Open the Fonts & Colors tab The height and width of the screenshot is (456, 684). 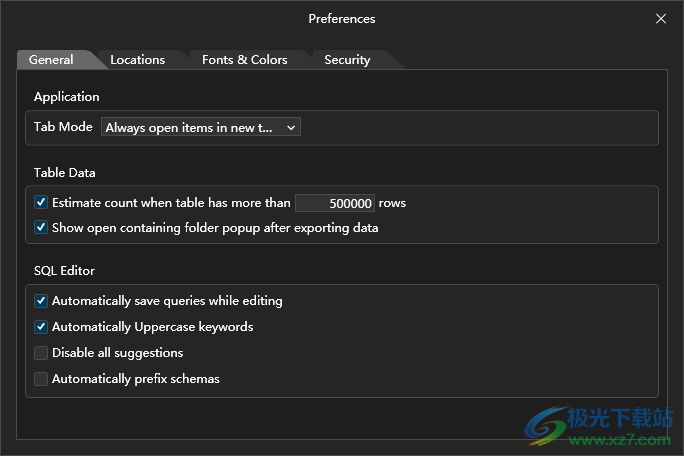click(244, 60)
